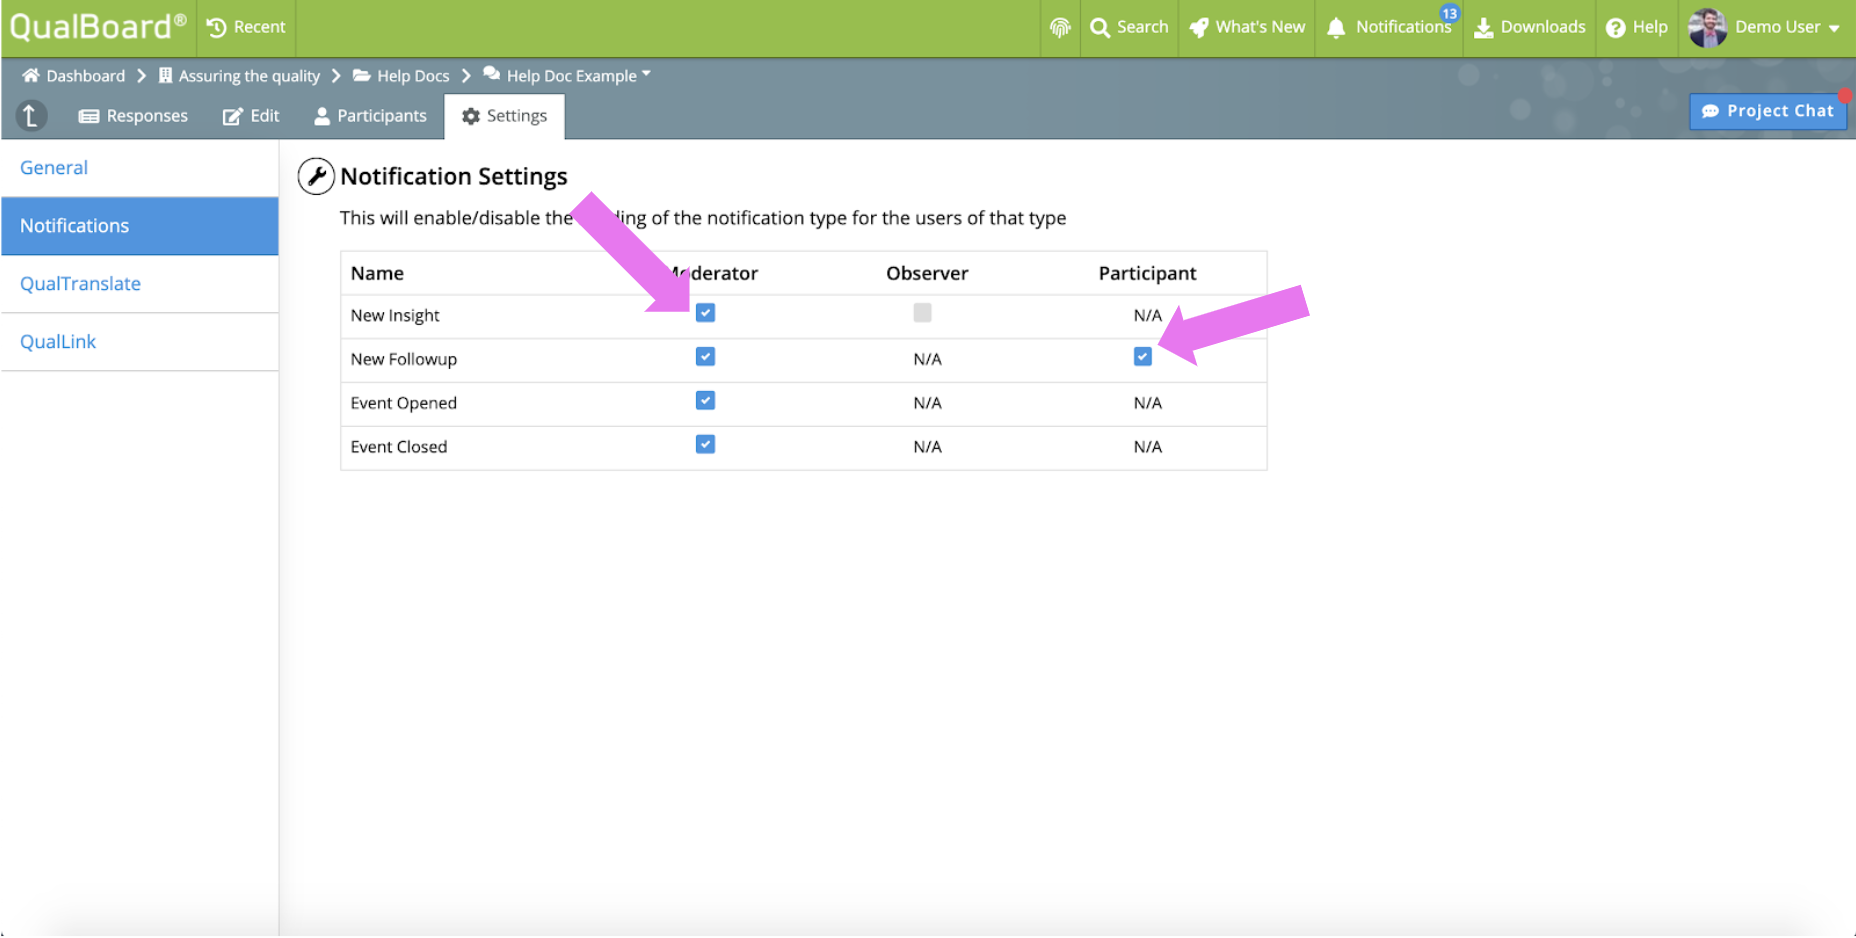Viewport: 1856px width, 938px height.
Task: Click the Project Chat speech bubble icon
Action: point(1711,111)
